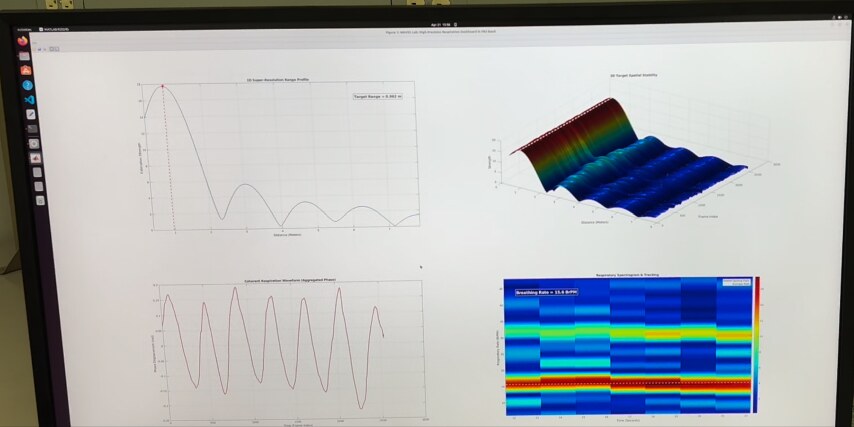
Task: Open the Text Editor dock icon
Action: (x=30, y=114)
